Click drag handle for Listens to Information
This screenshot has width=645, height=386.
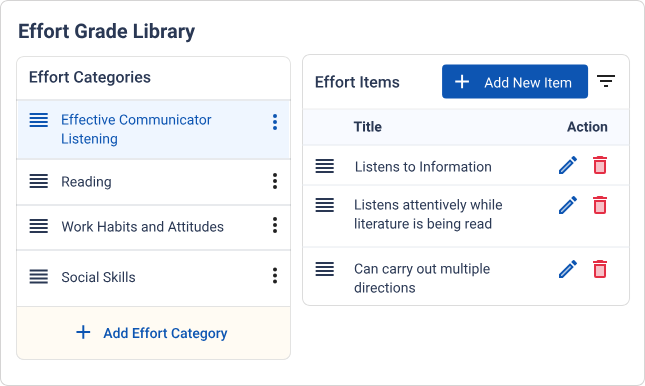click(325, 166)
